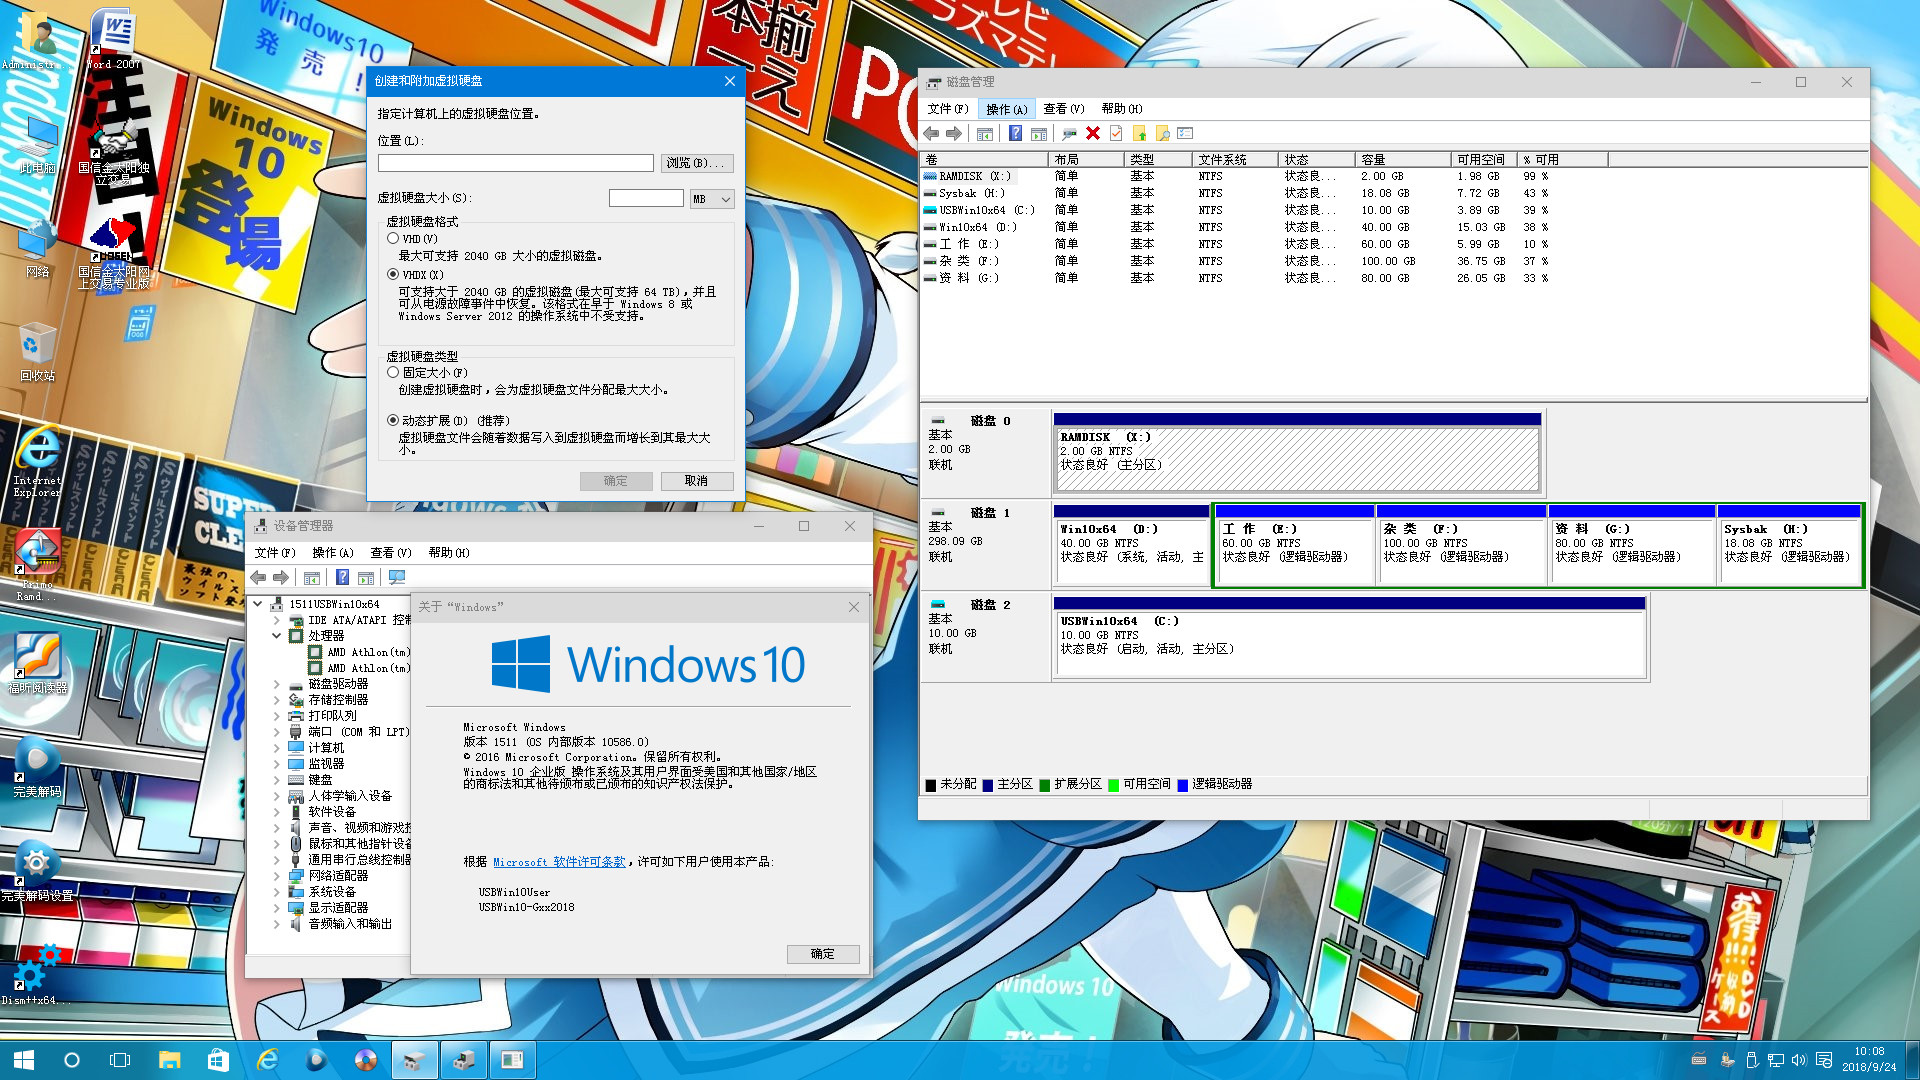The image size is (1920, 1080).
Task: Click folder search magnifier icon in Disk Management
Action: tap(1162, 133)
